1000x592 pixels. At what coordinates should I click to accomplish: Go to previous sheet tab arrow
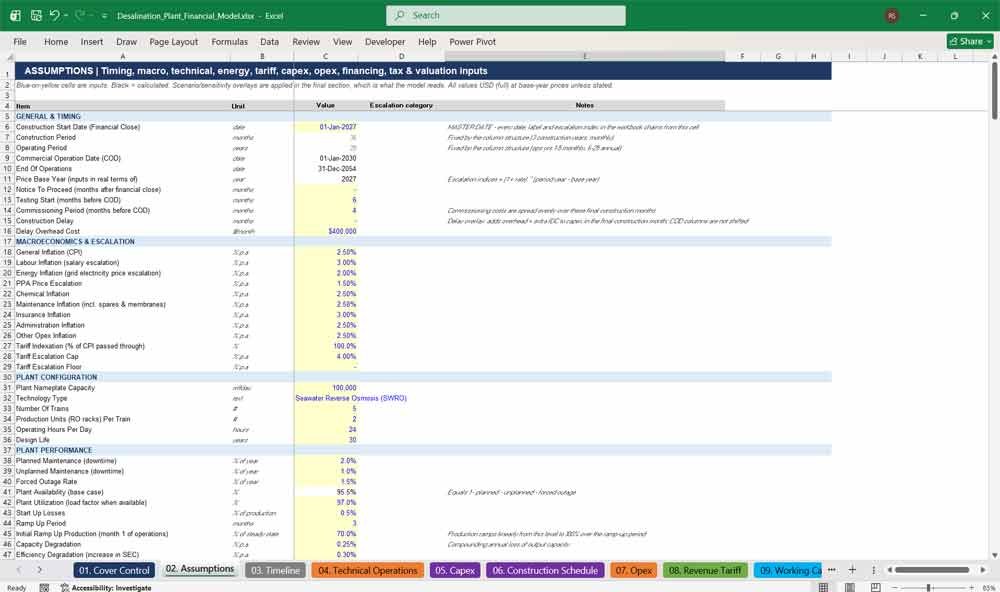(x=19, y=570)
